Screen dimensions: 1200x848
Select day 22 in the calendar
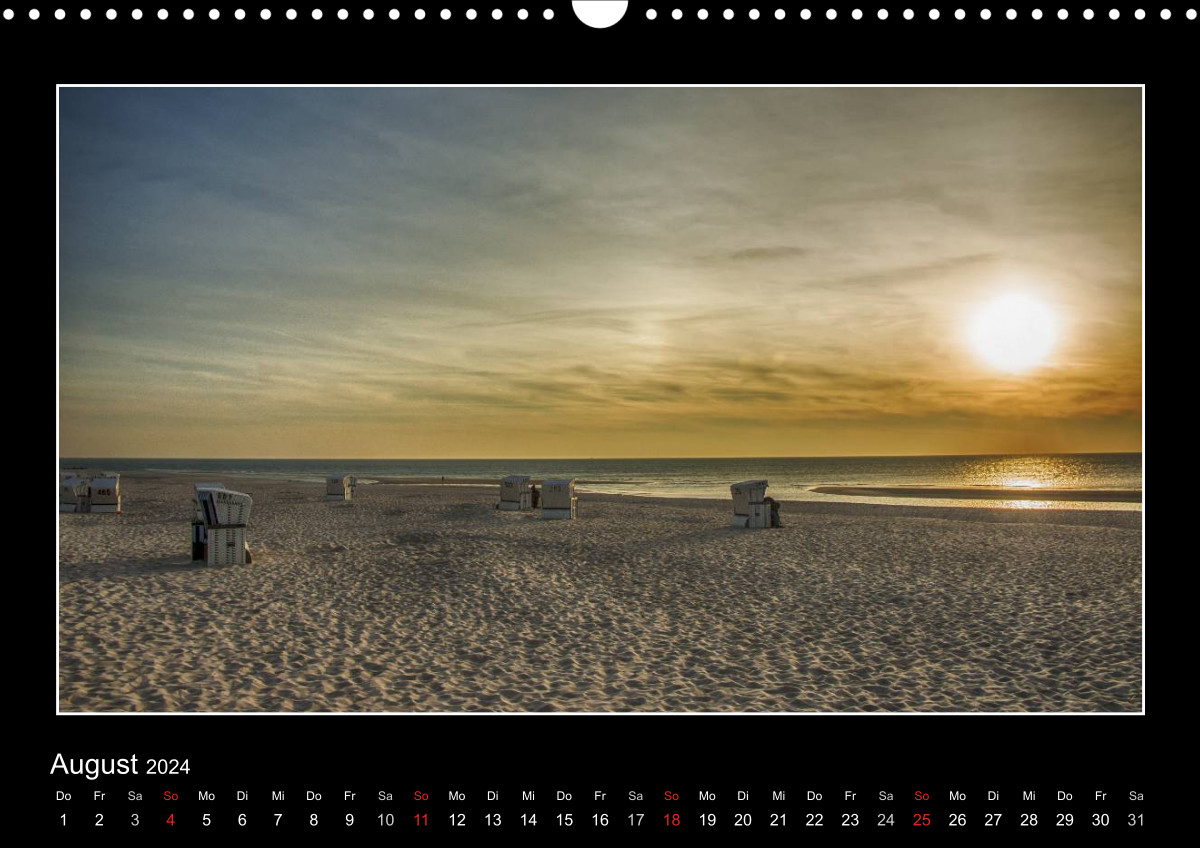click(x=815, y=820)
